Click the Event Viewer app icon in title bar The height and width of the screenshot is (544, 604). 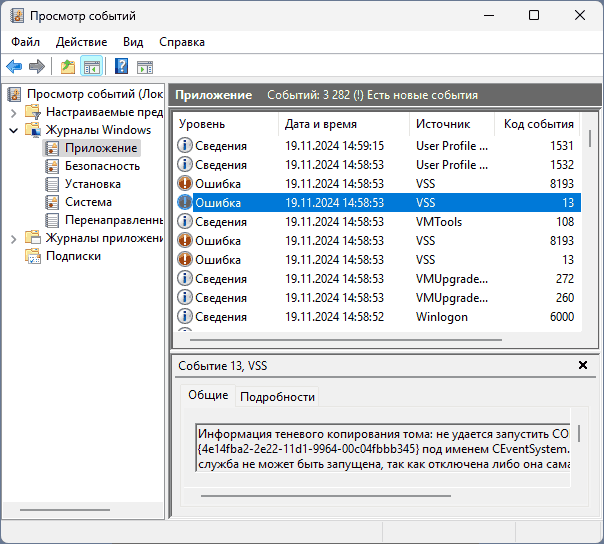coord(17,16)
